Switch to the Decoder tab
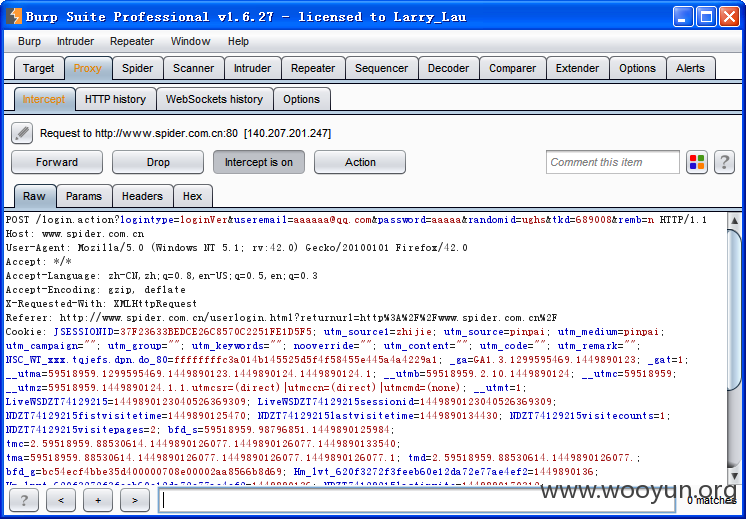The width and height of the screenshot is (746, 519). point(448,68)
